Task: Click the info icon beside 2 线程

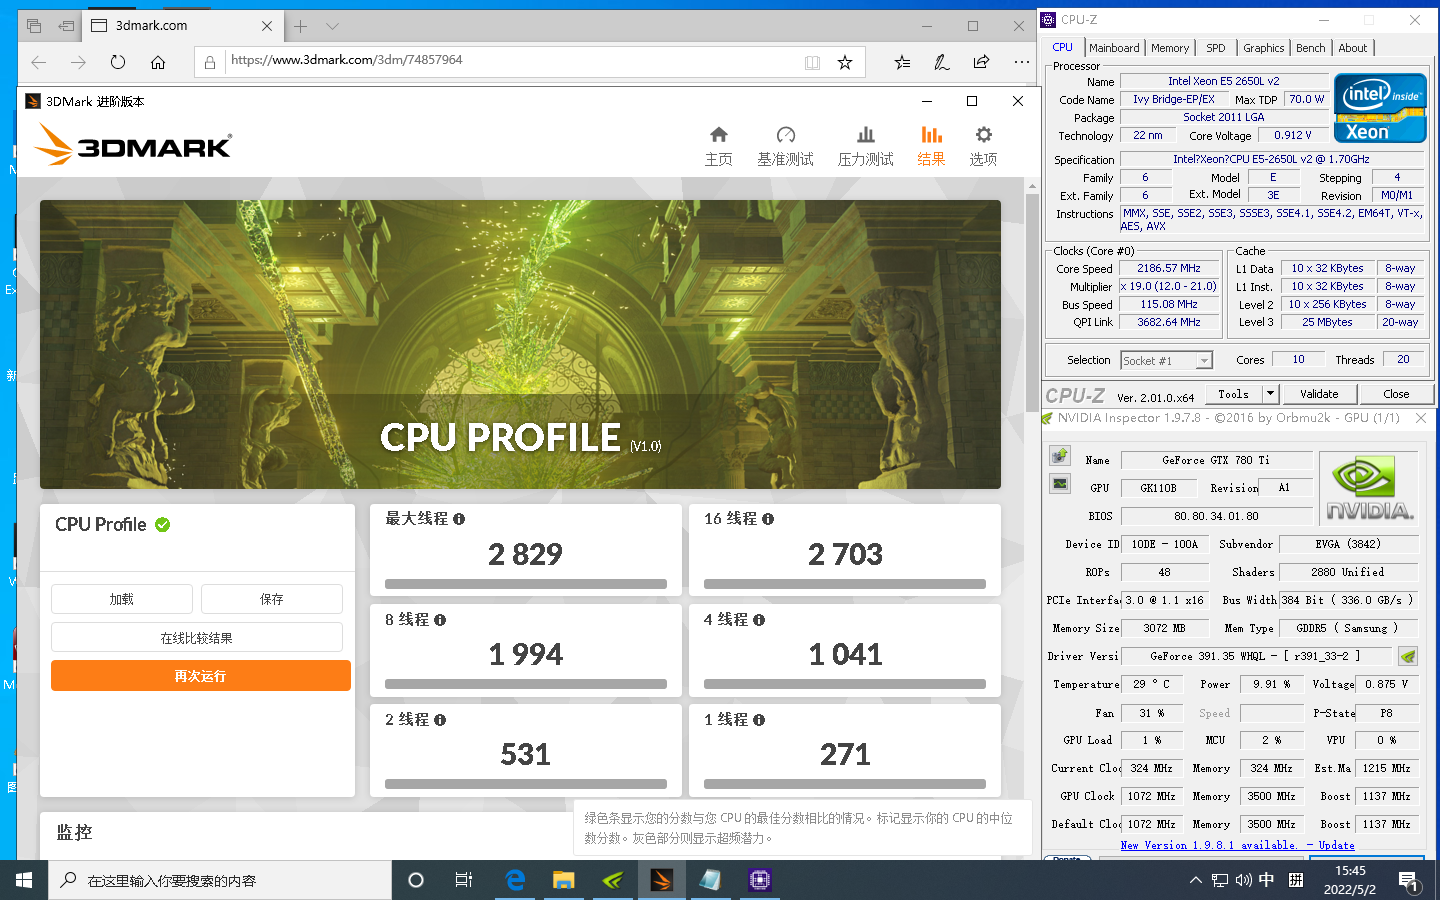Action: tap(440, 720)
